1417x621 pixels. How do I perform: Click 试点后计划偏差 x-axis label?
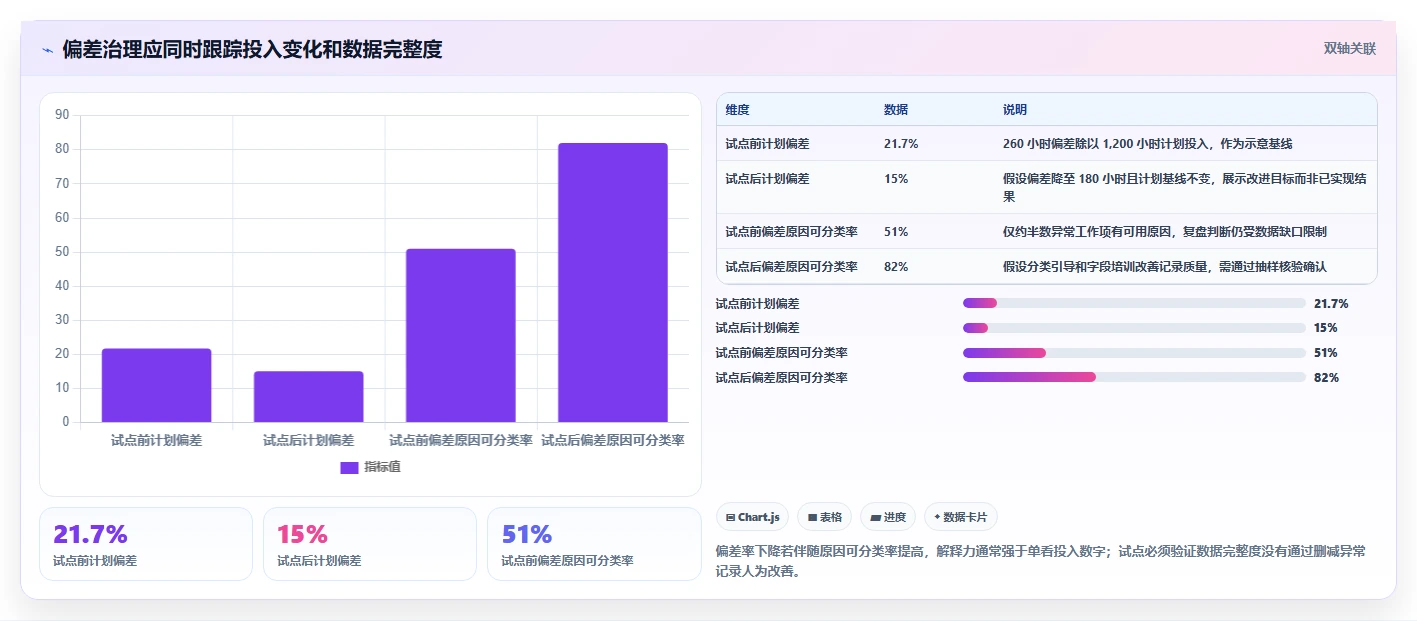tap(308, 440)
